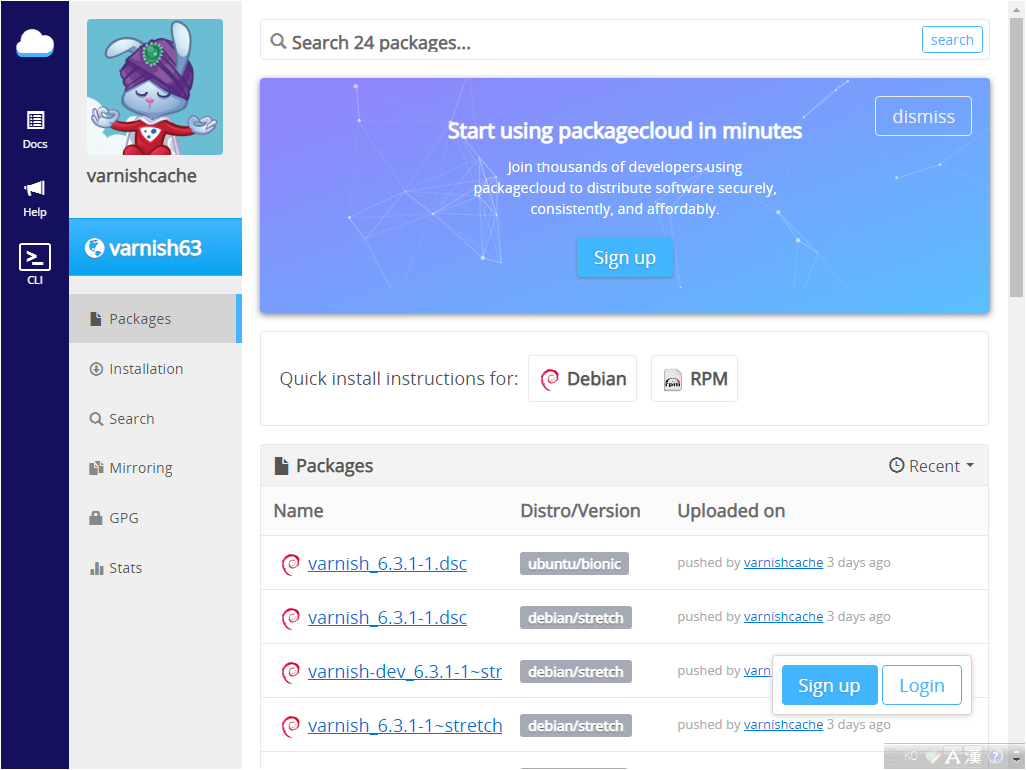Click the Login button
This screenshot has height=770, width=1026.
[x=921, y=685]
